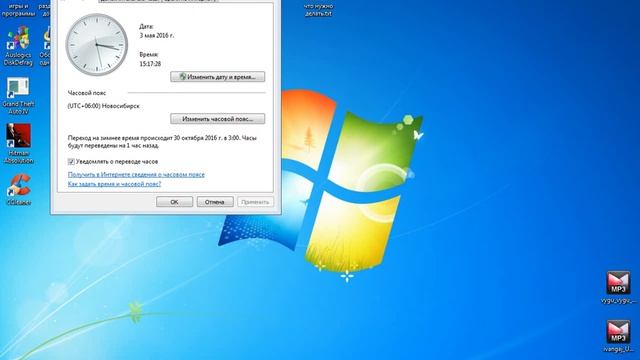Click the 'Применить' button
This screenshot has height=360, width=640.
tap(256, 202)
